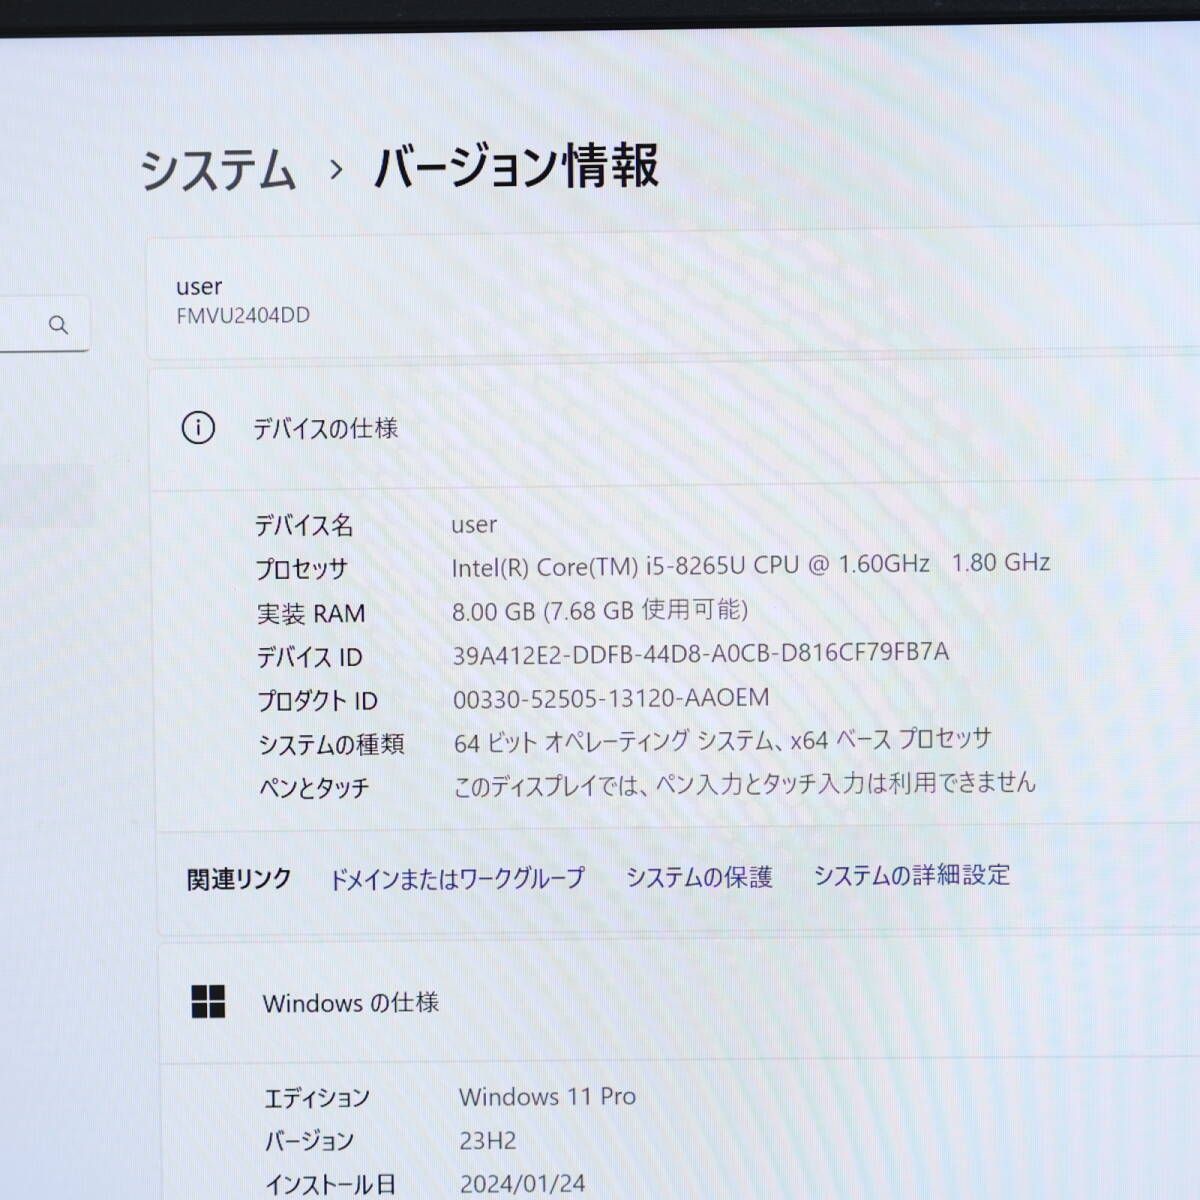This screenshot has width=1200, height=1200.
Task: Select the device ID 39A412E2 value
Action: [701, 654]
